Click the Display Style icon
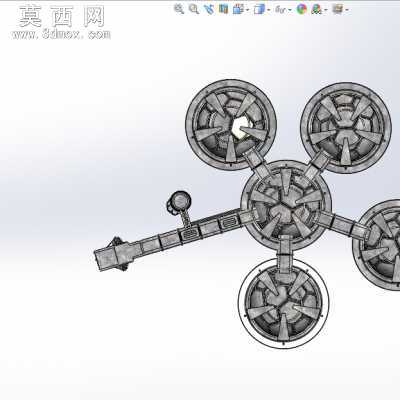The width and height of the screenshot is (400, 400). click(x=259, y=9)
